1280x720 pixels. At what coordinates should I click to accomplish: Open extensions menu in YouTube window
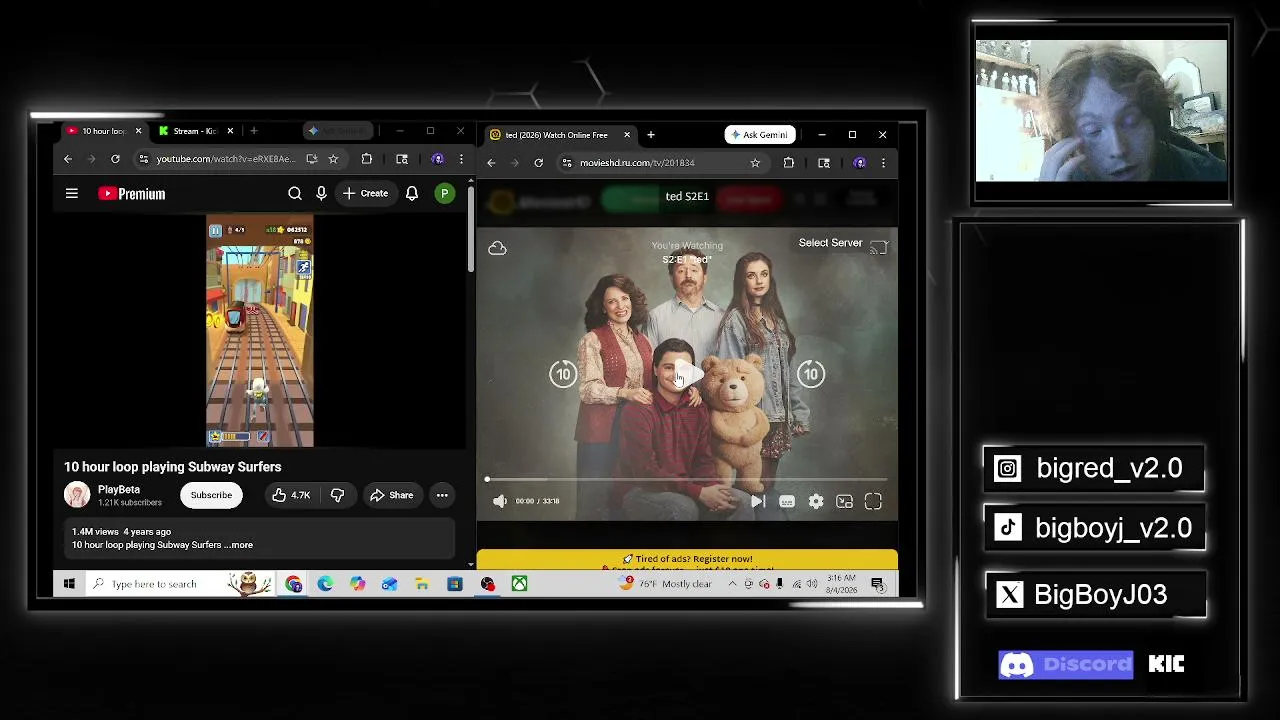coord(366,159)
